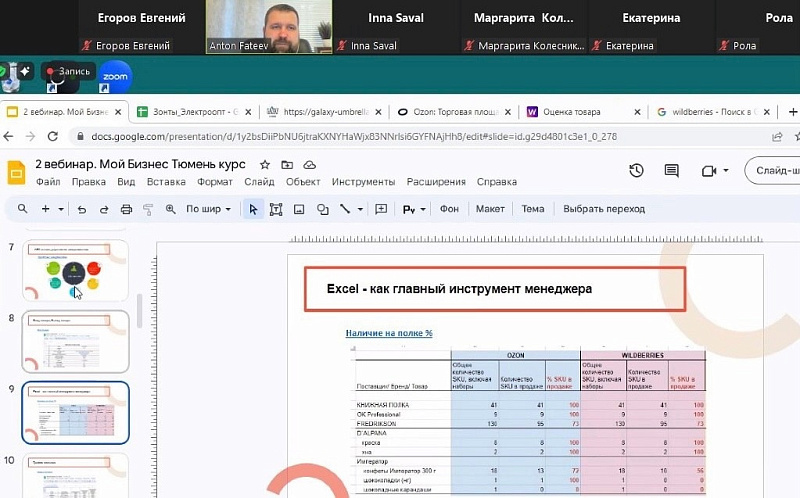Viewport: 800px width, 498px height.
Task: Click the browser forward arrow
Action: (x=30, y=136)
